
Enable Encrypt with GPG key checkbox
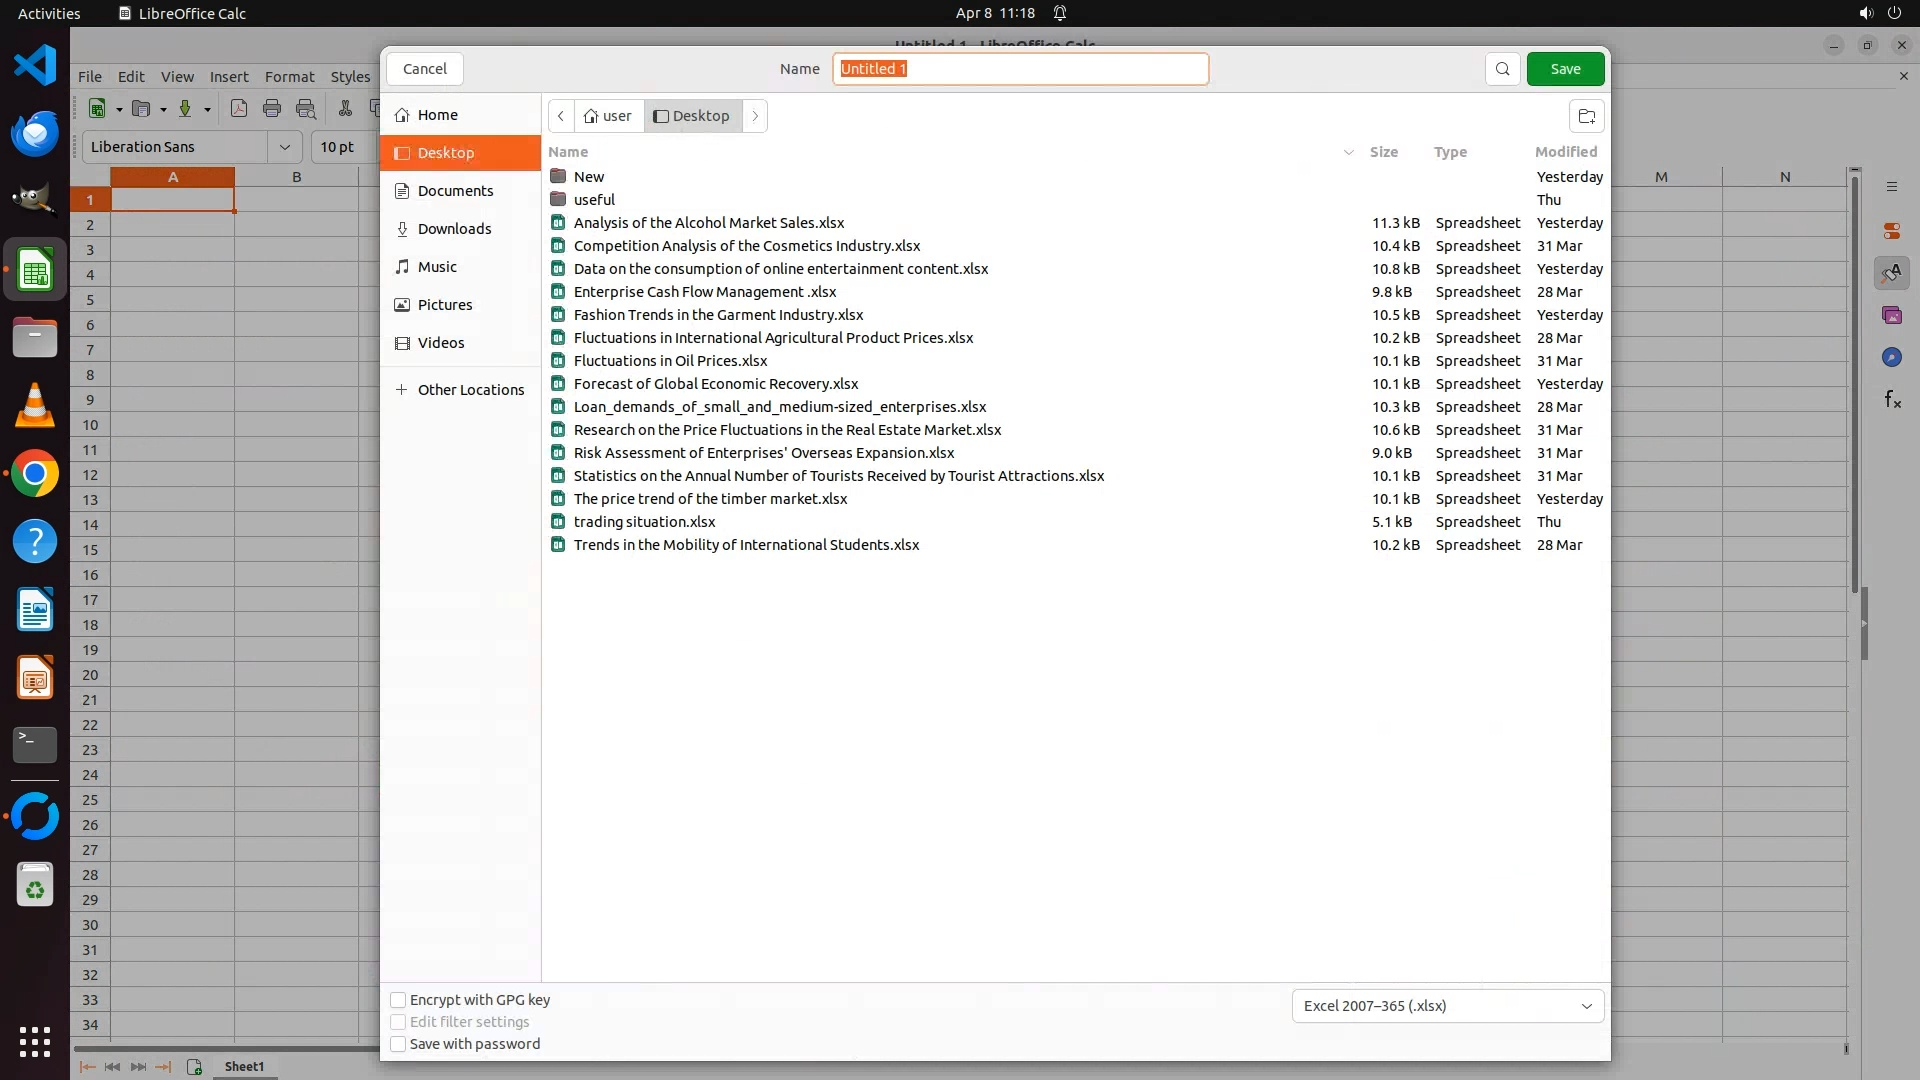(x=398, y=1000)
